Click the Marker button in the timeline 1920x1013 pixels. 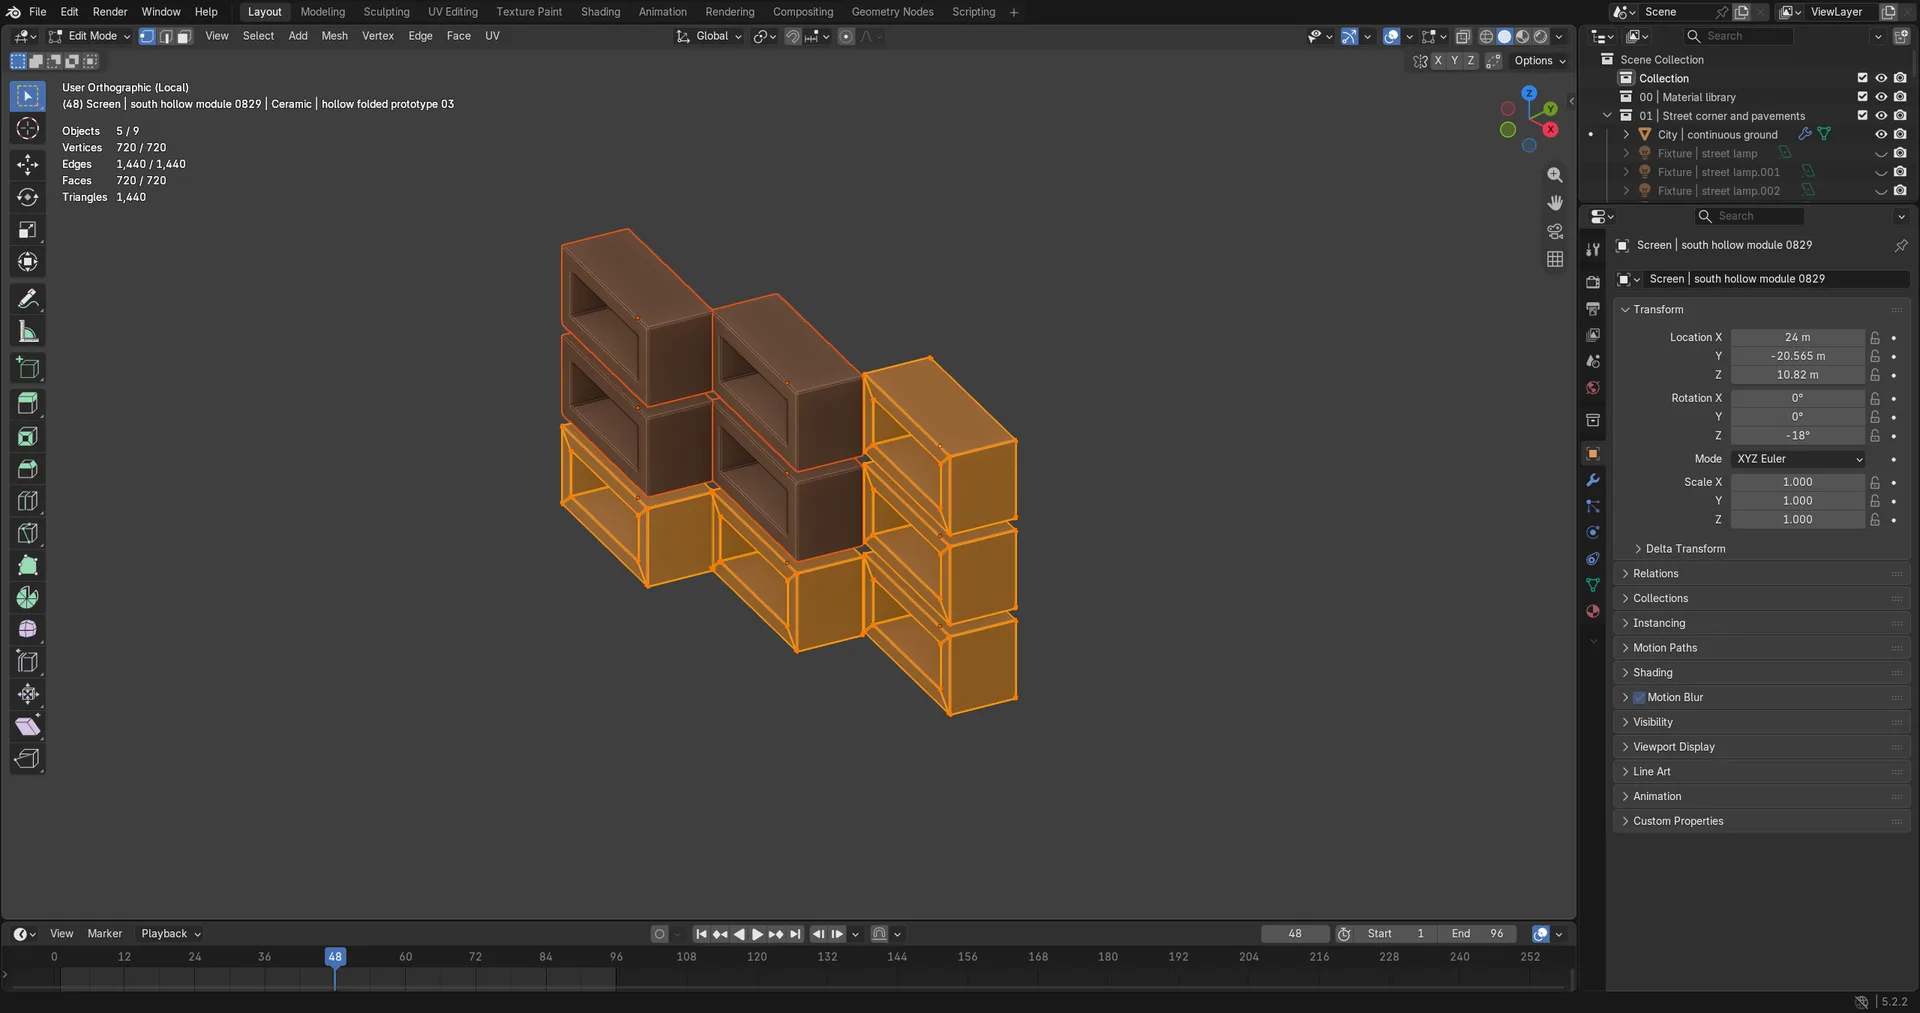[105, 934]
